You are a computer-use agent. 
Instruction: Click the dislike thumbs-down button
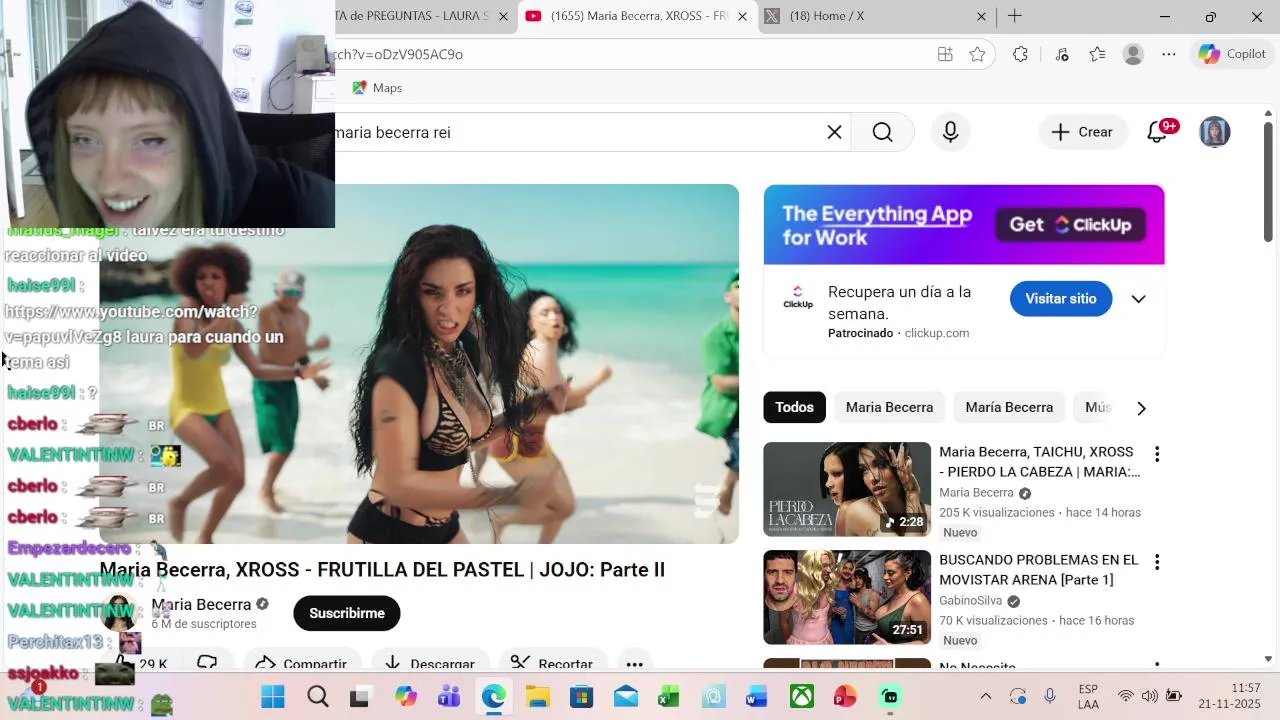(207, 663)
